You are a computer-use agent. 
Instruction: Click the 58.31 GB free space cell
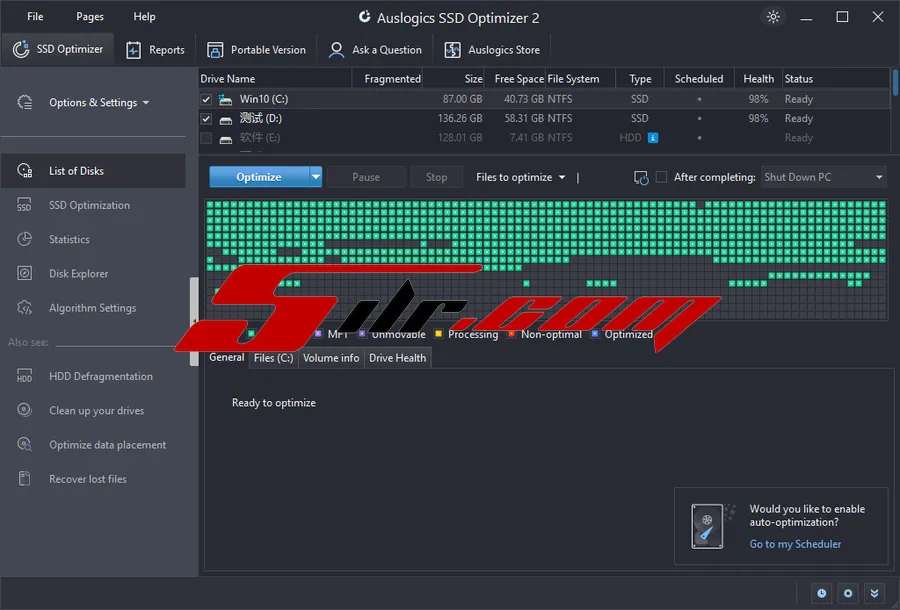pyautogui.click(x=523, y=119)
